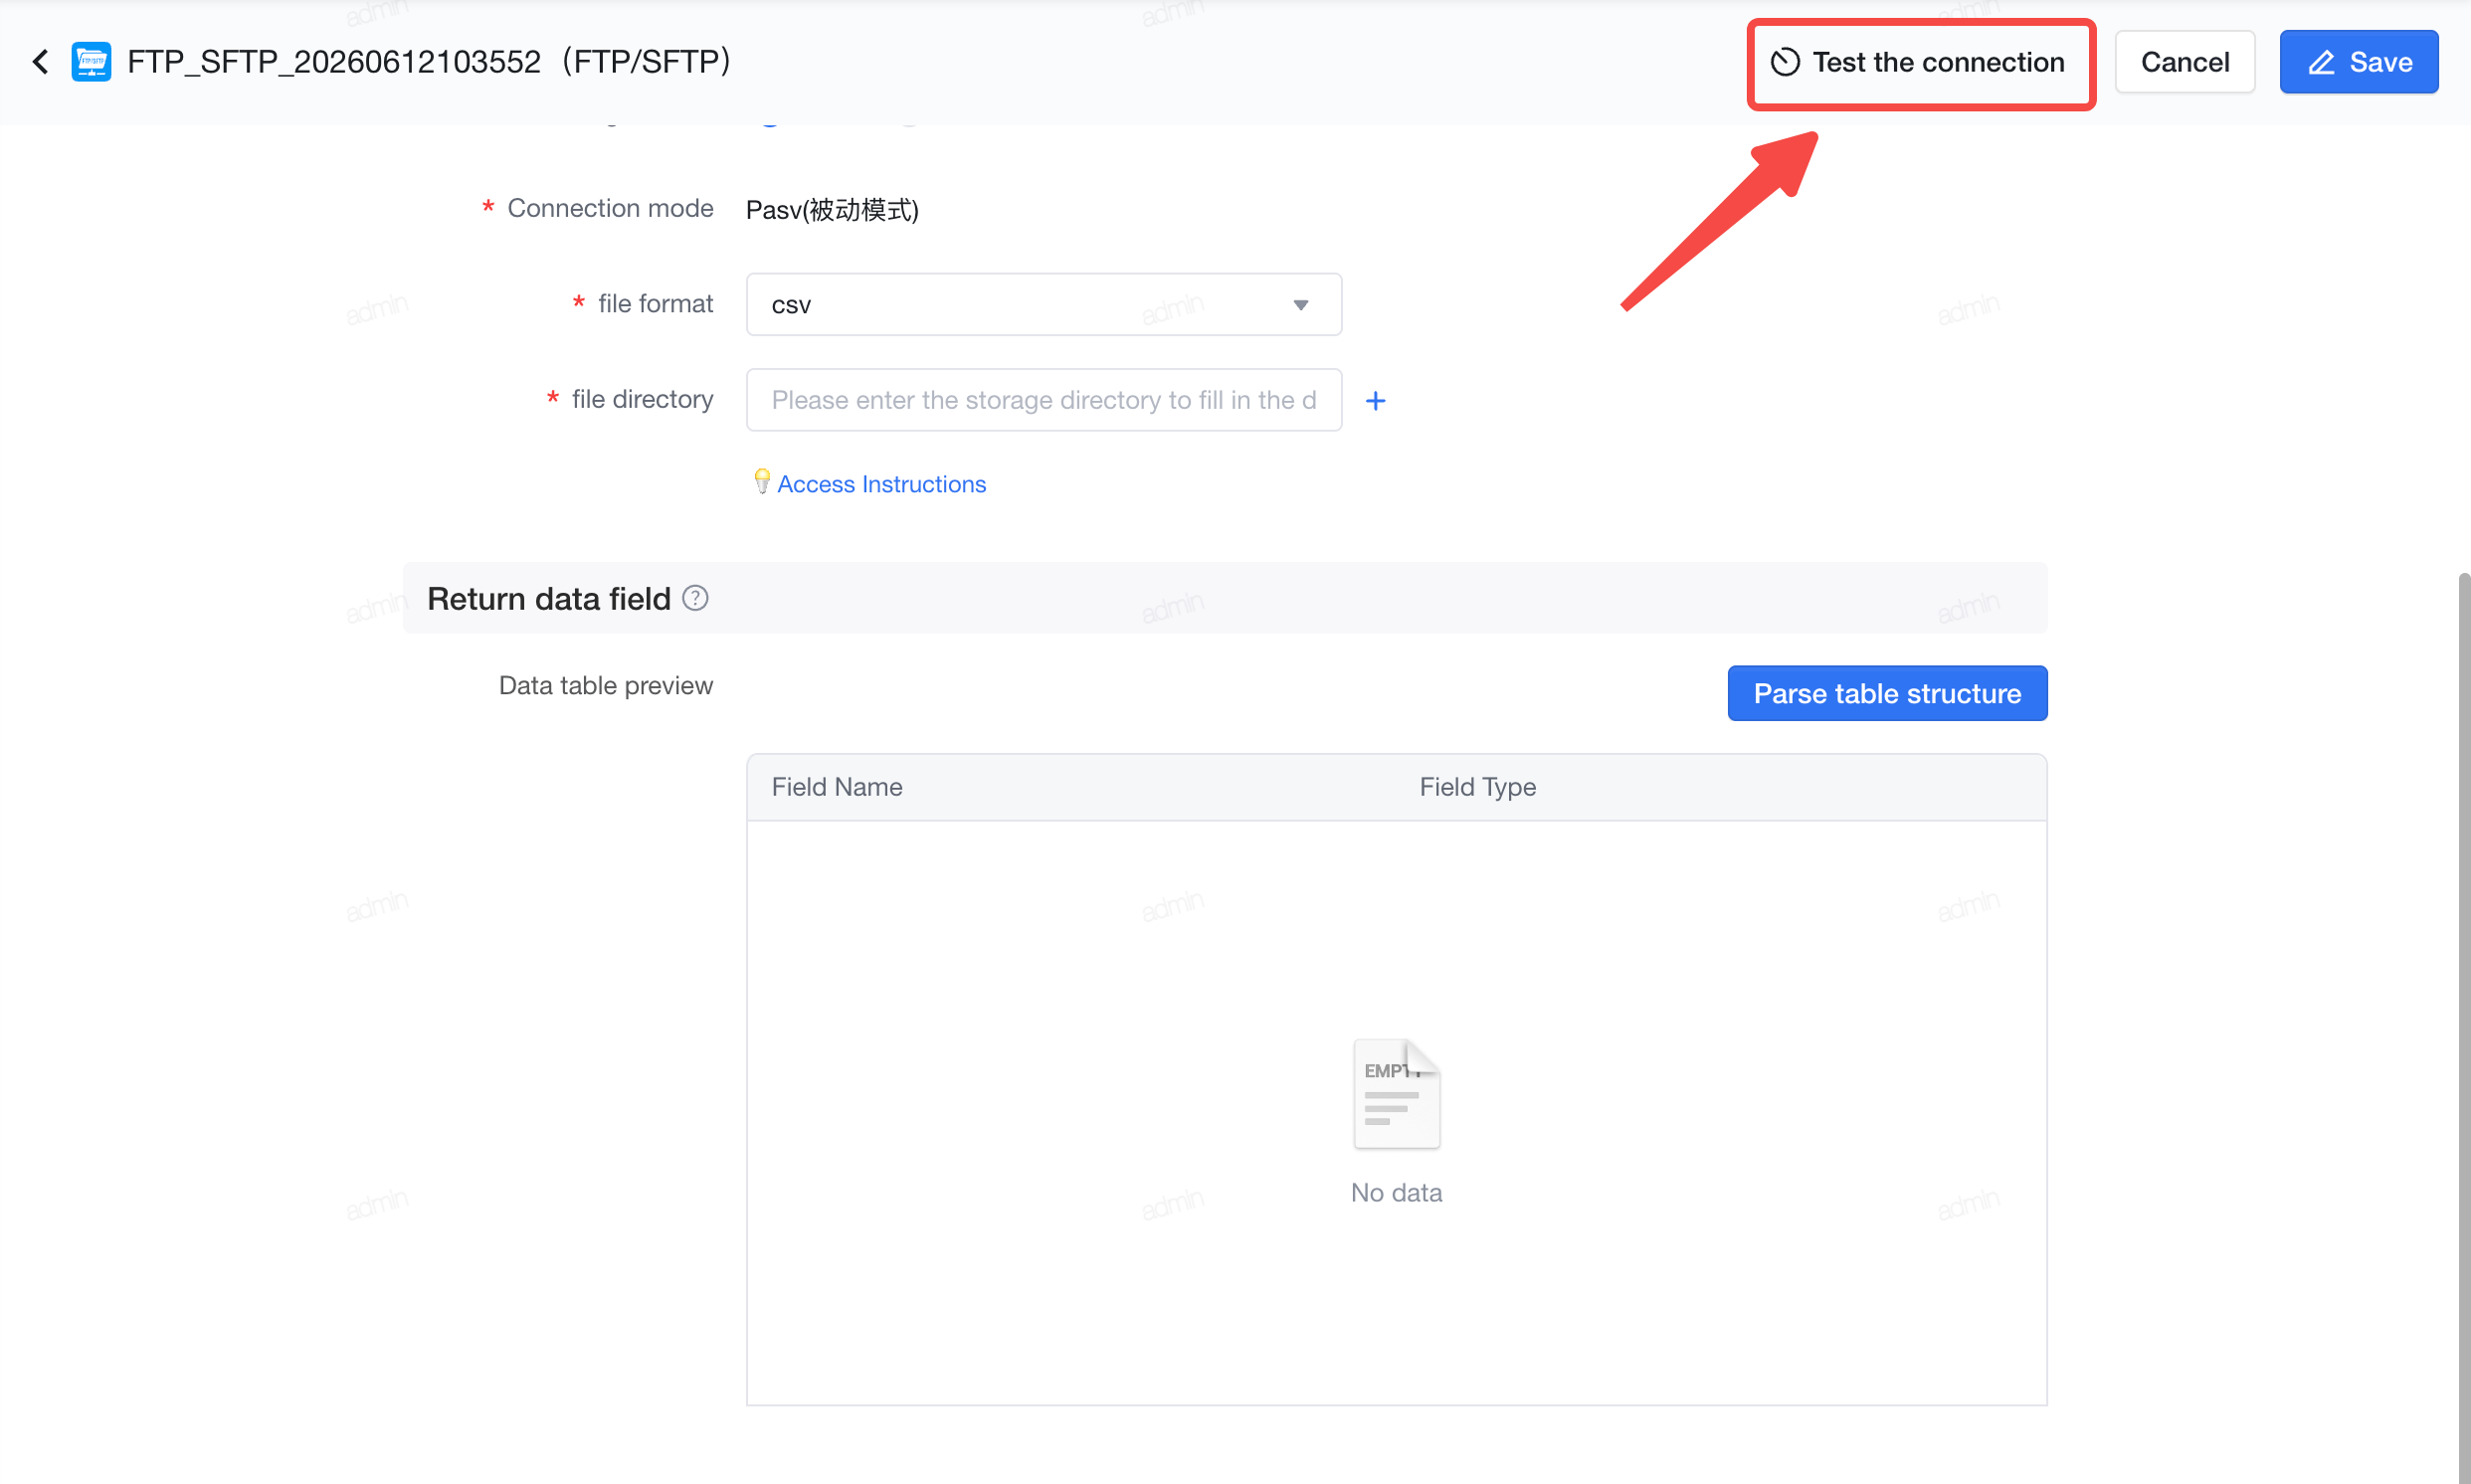Parse table structure

pyautogui.click(x=1886, y=693)
